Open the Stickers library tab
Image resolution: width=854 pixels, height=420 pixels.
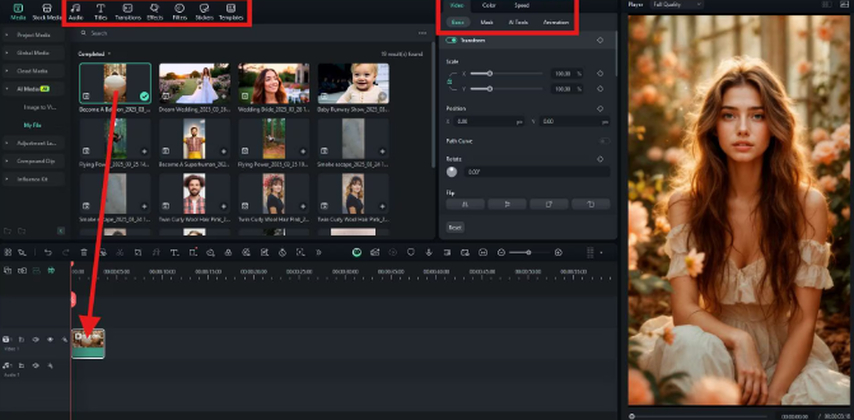tap(204, 12)
